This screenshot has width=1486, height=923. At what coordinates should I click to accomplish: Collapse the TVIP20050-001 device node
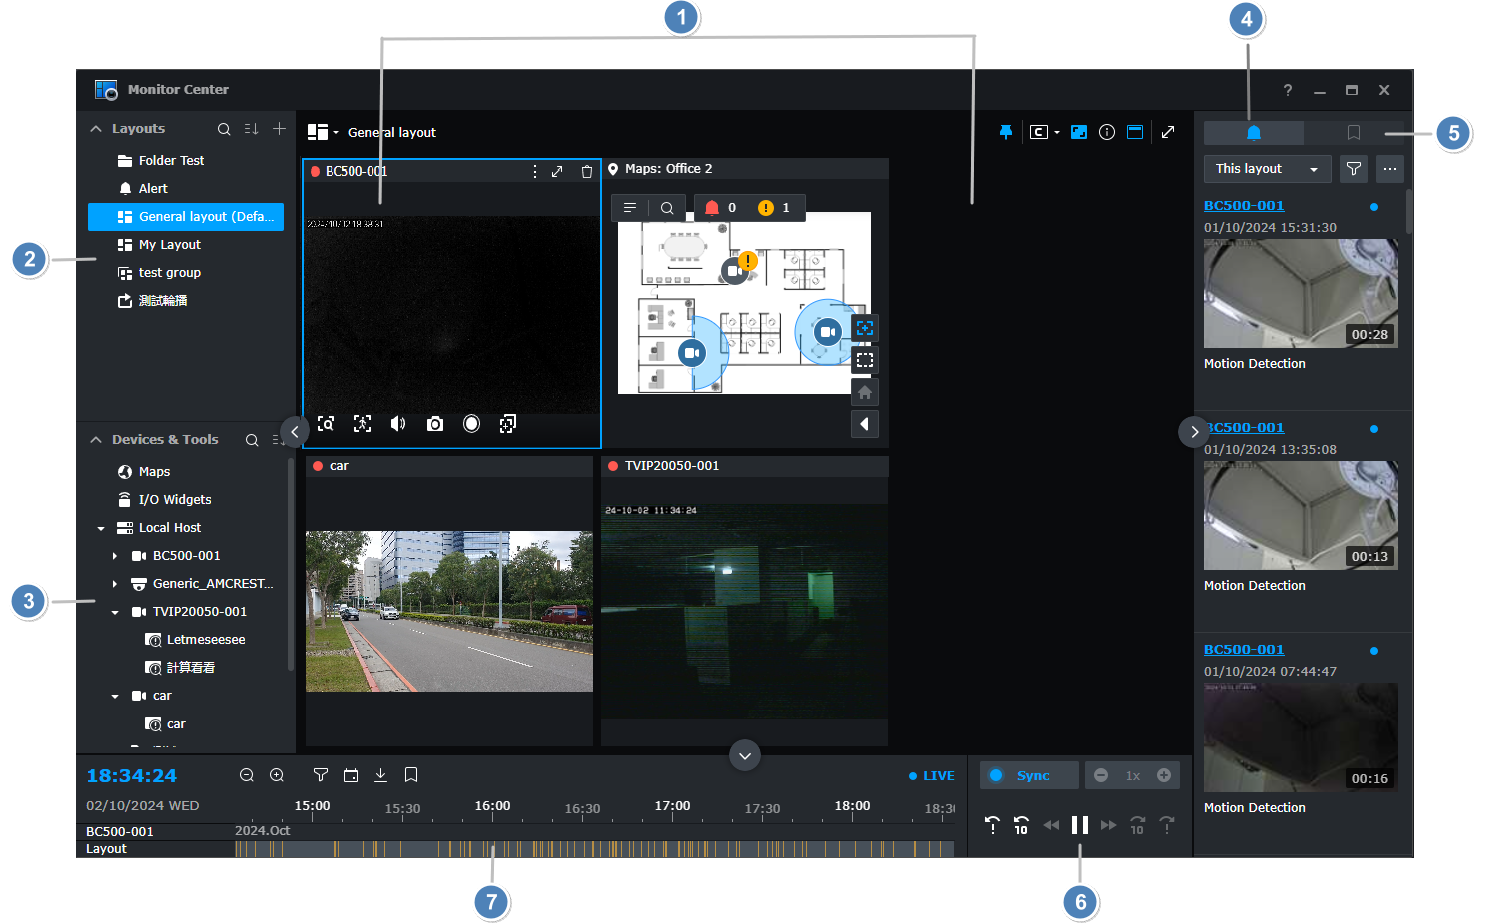(x=115, y=612)
